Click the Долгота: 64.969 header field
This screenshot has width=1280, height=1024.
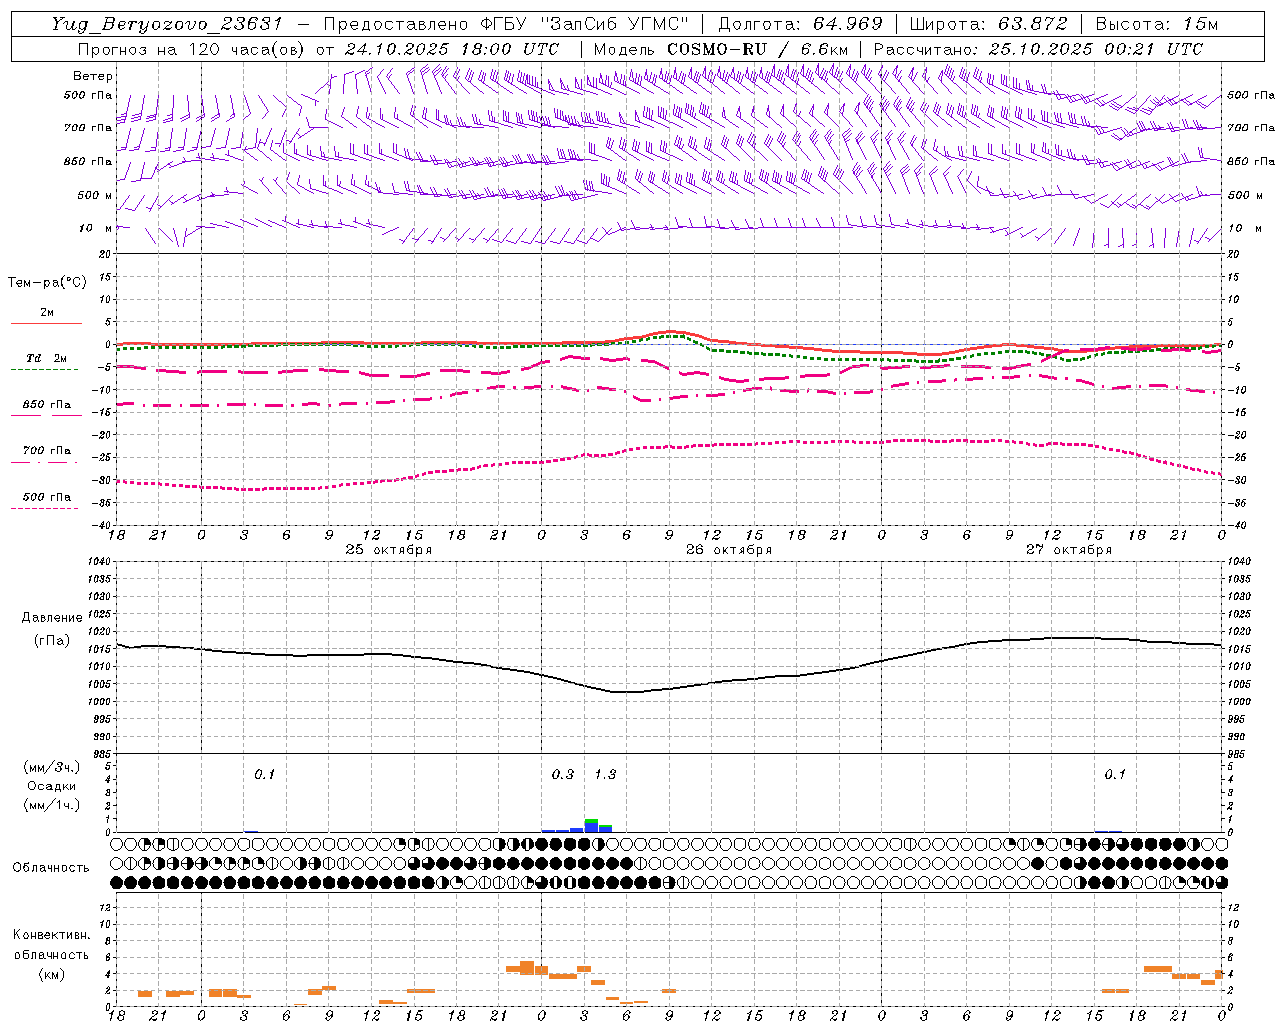(x=800, y=23)
